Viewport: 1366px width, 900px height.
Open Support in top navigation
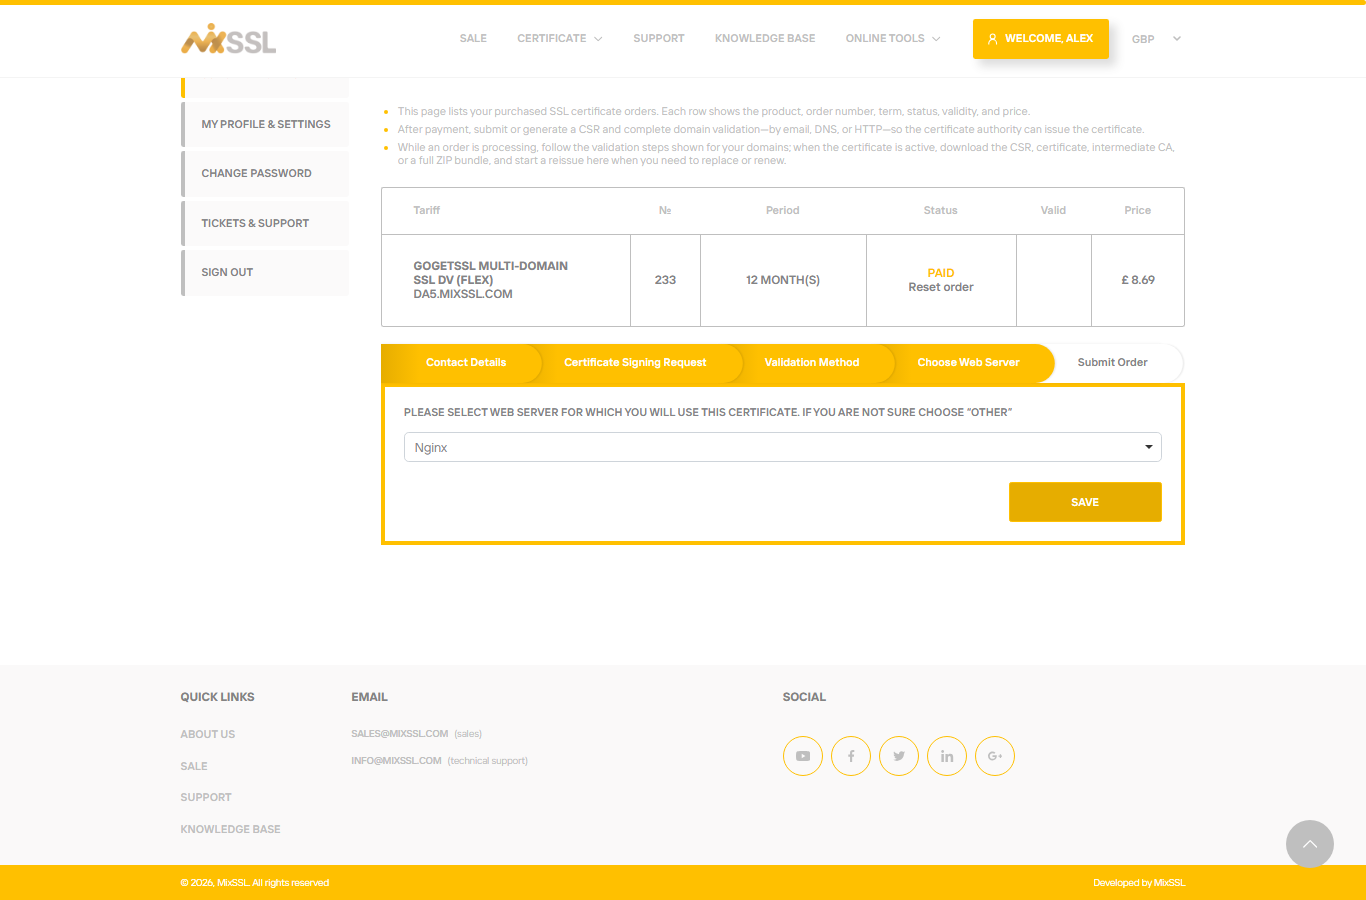659,39
